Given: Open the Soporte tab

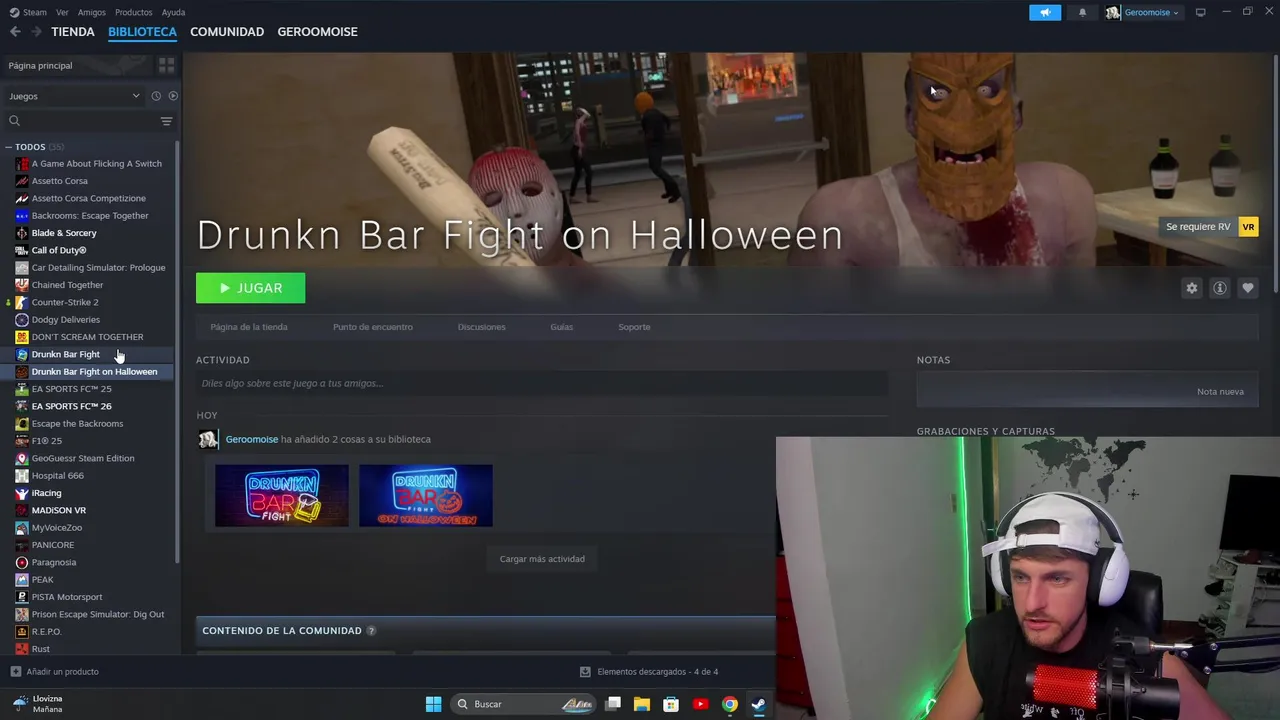Looking at the screenshot, I should (634, 327).
